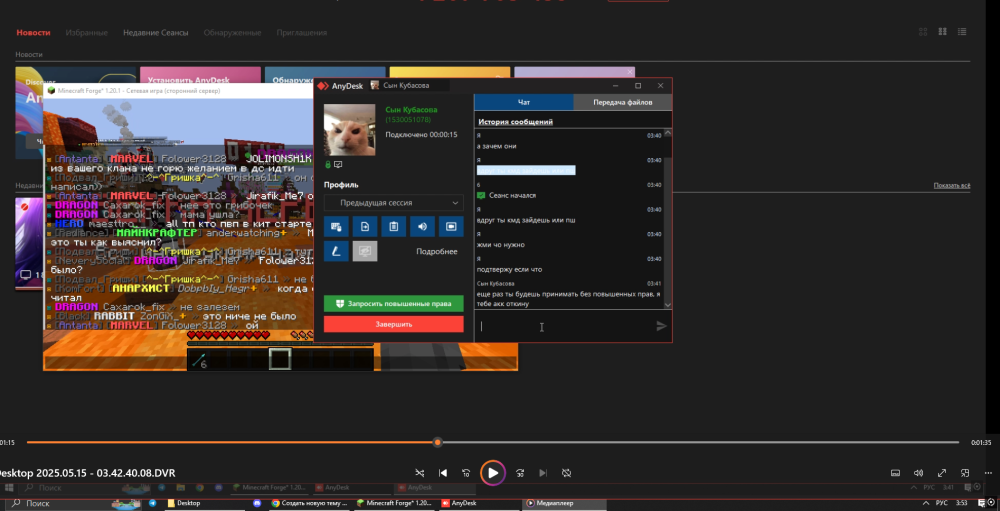Viewport: 1000px width, 511px height.
Task: Click Запросить повышенные права green button
Action: point(393,303)
